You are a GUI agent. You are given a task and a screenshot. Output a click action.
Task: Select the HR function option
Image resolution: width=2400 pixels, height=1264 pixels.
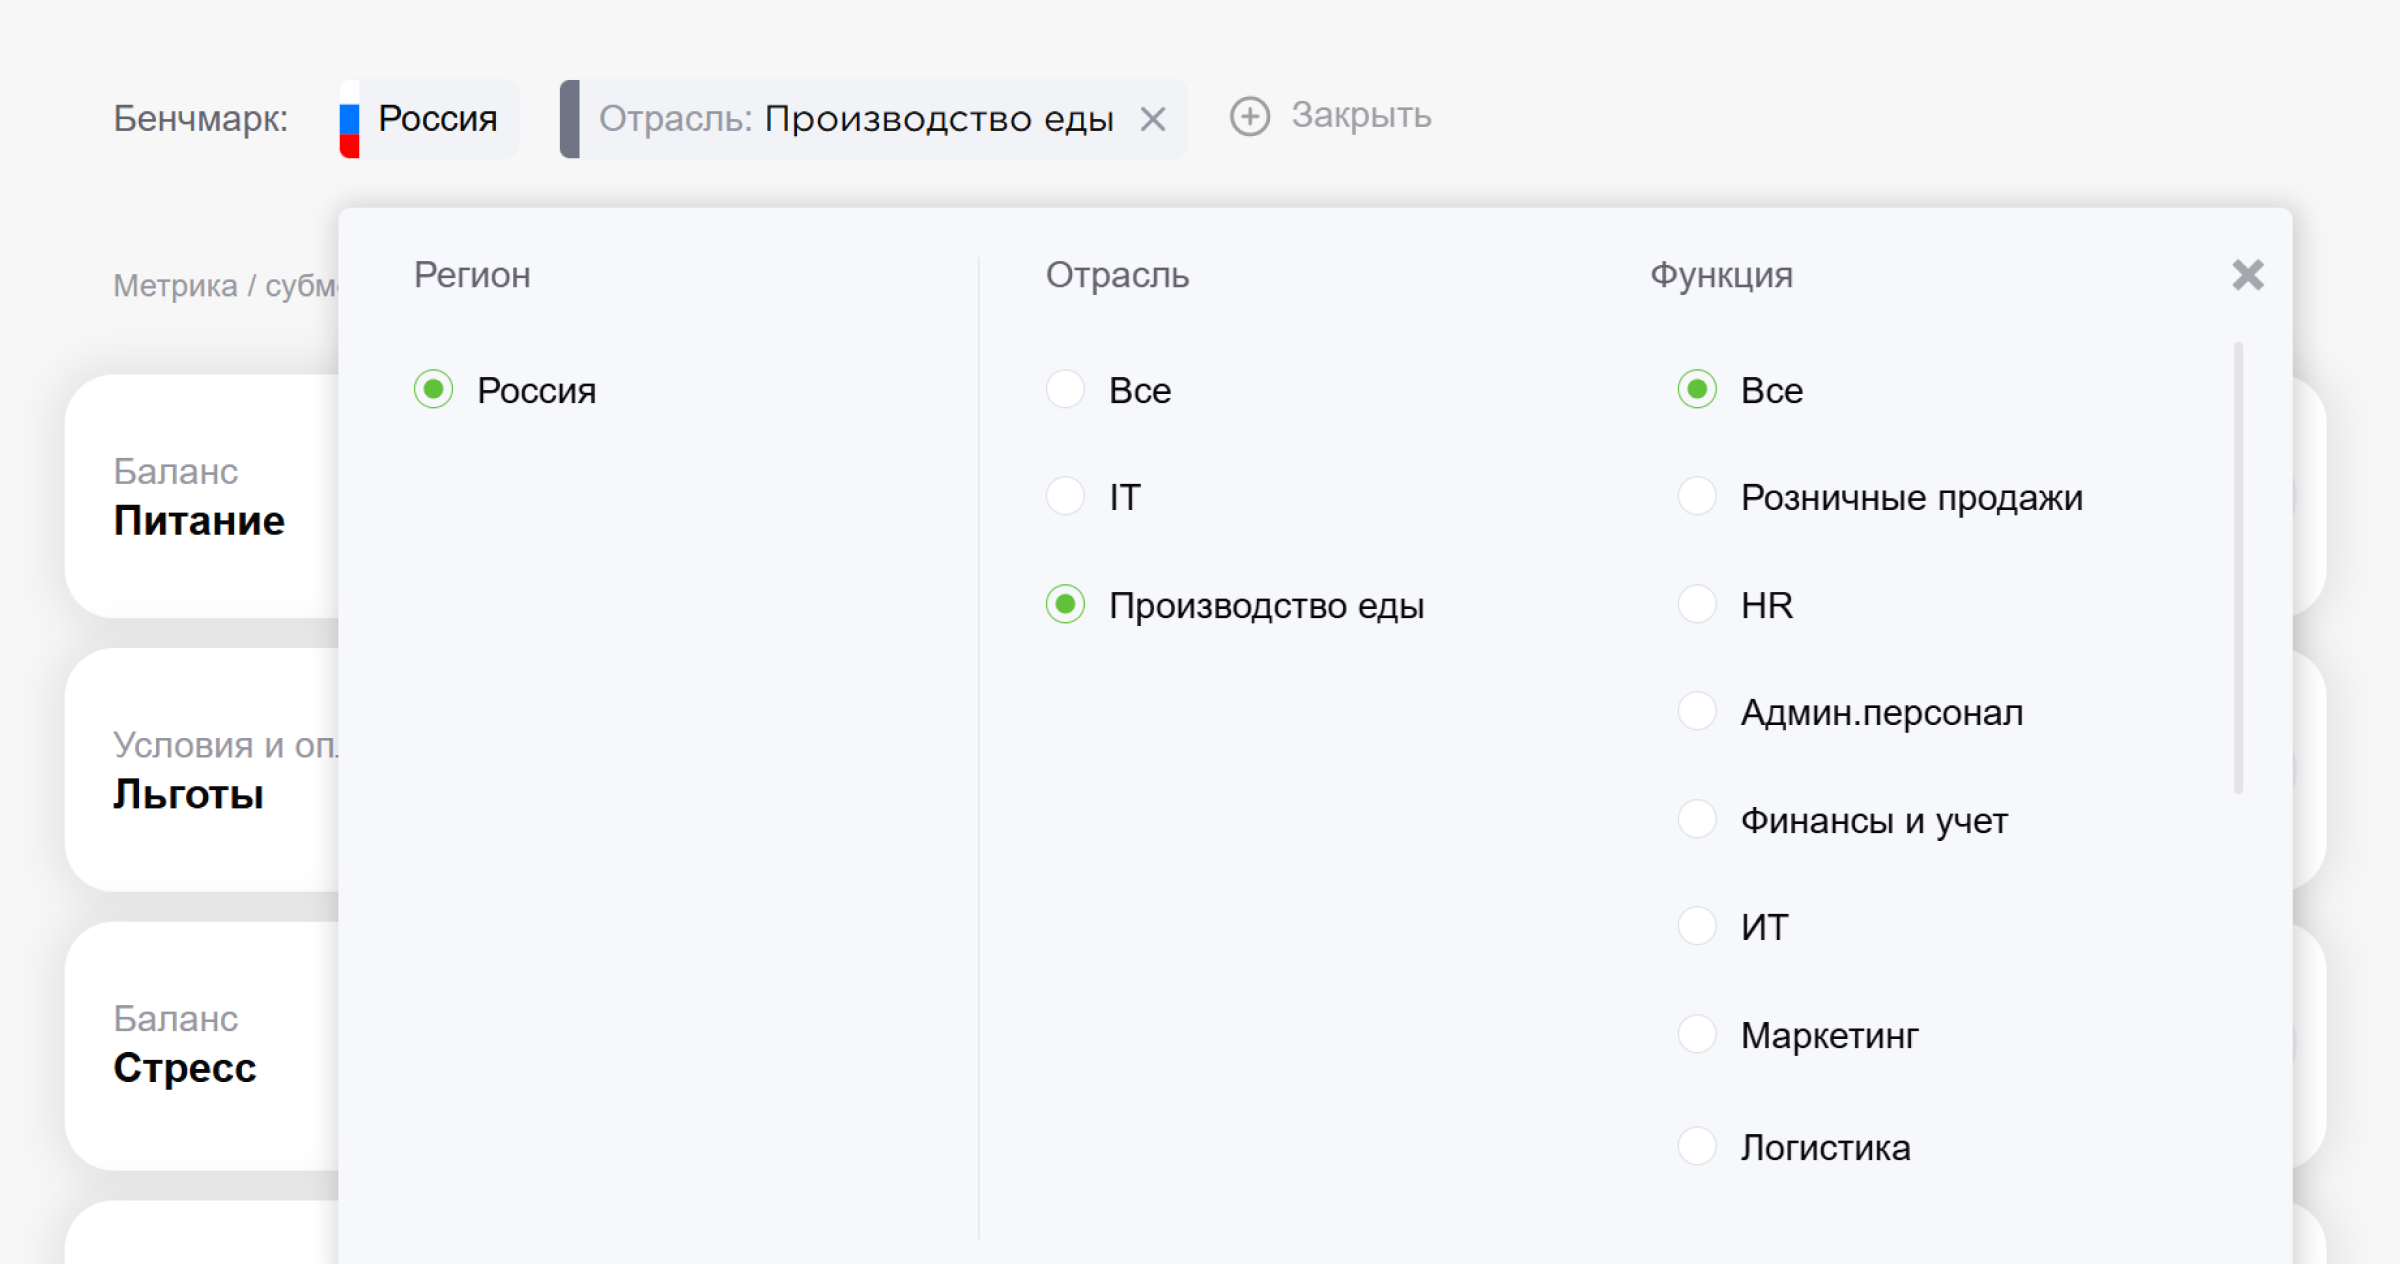(x=1697, y=604)
